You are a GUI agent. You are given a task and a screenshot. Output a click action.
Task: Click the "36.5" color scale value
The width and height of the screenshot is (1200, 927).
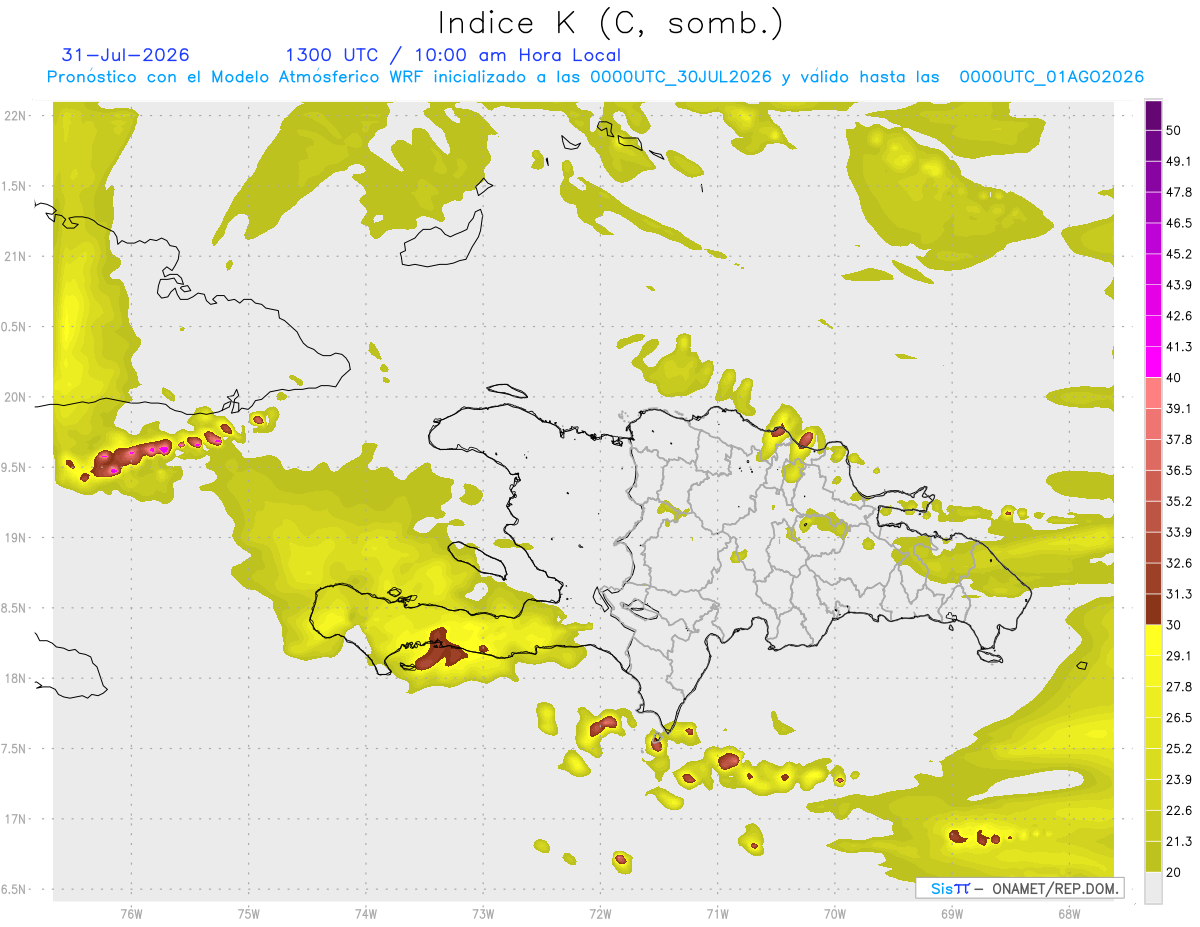1178,471
